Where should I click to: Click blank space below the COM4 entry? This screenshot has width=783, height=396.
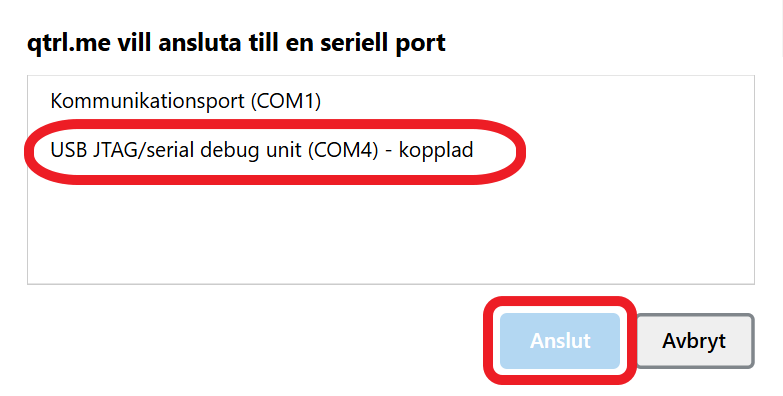[x=391, y=230]
